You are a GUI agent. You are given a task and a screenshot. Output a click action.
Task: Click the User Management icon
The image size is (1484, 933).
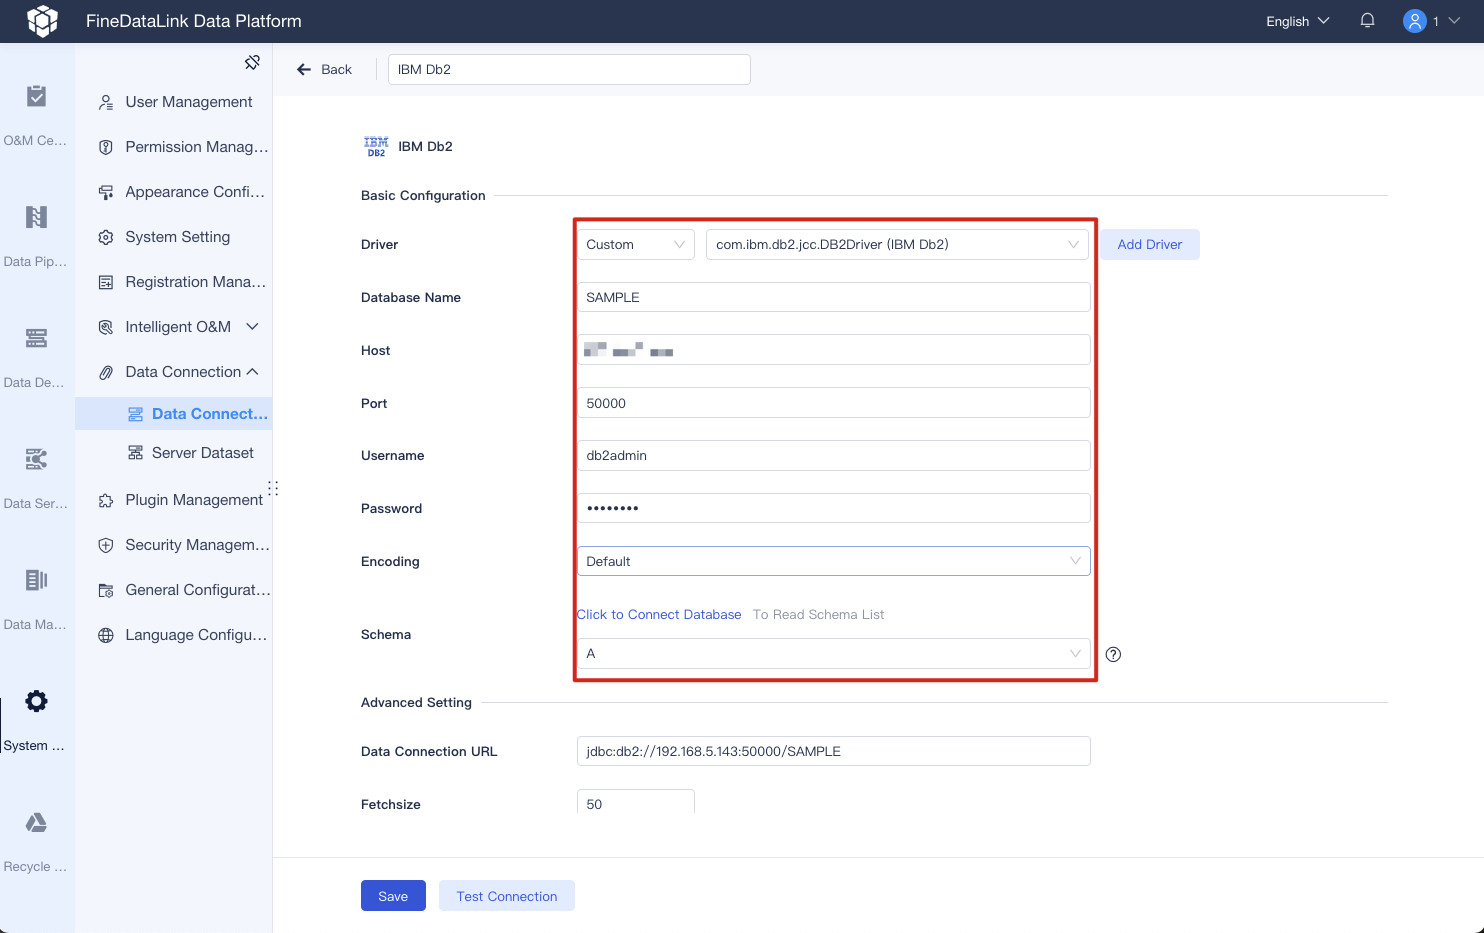(x=106, y=102)
